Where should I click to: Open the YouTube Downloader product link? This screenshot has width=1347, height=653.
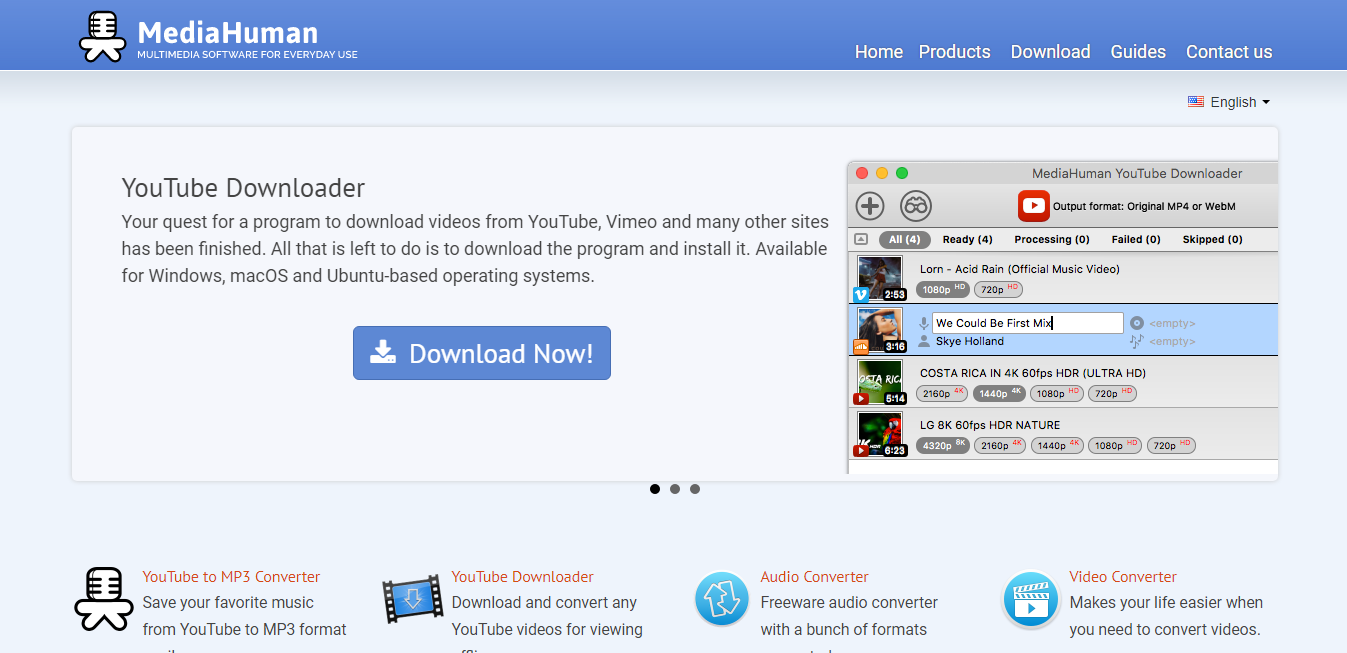[522, 577]
